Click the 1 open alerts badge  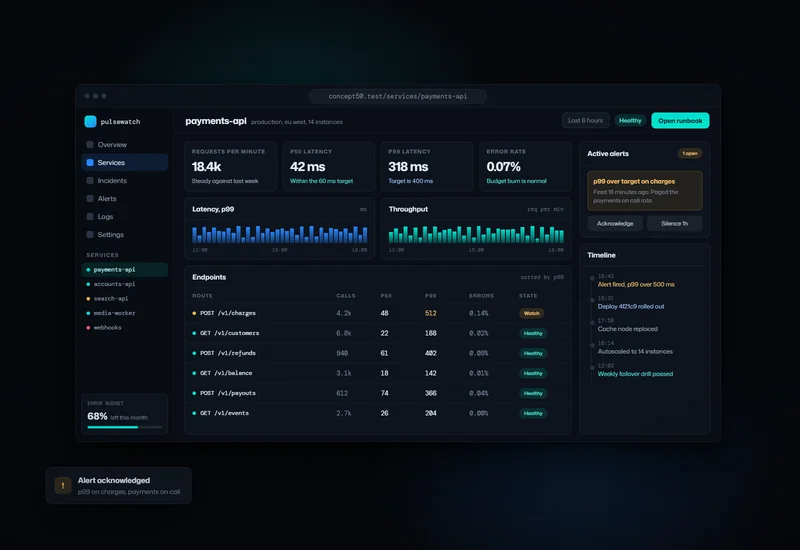pyautogui.click(x=690, y=154)
